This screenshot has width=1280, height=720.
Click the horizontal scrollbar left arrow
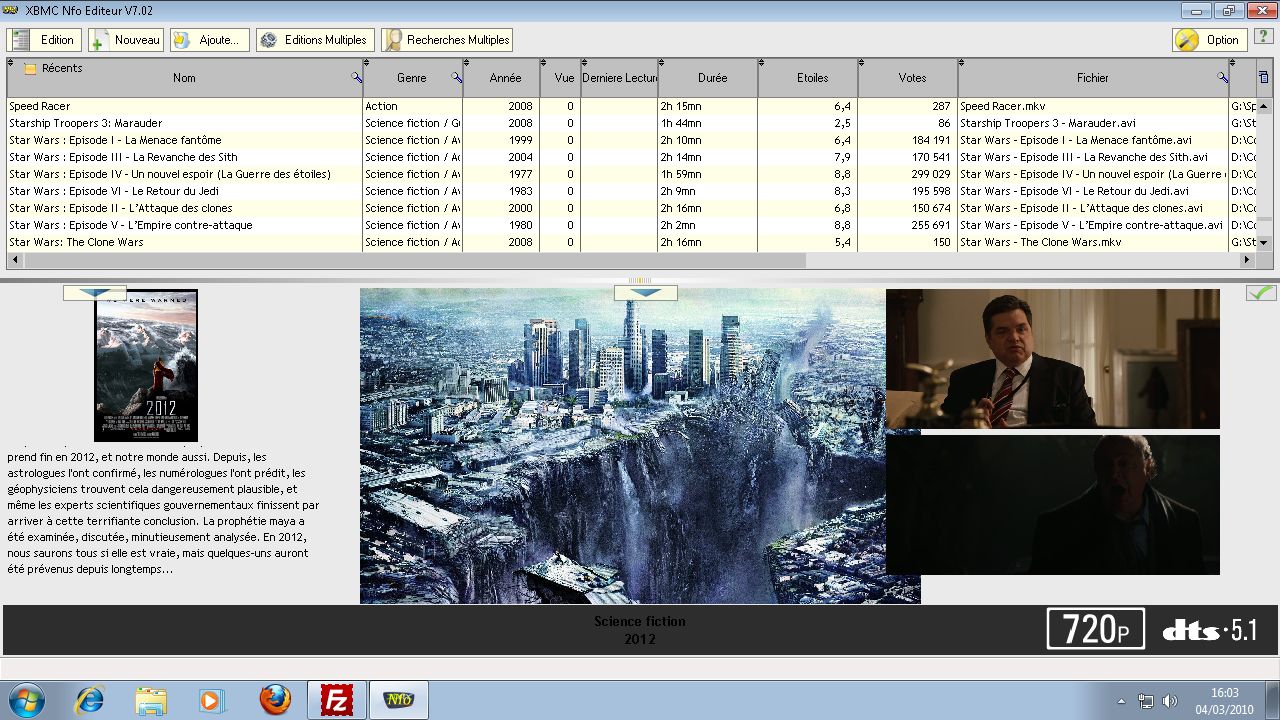pos(16,260)
